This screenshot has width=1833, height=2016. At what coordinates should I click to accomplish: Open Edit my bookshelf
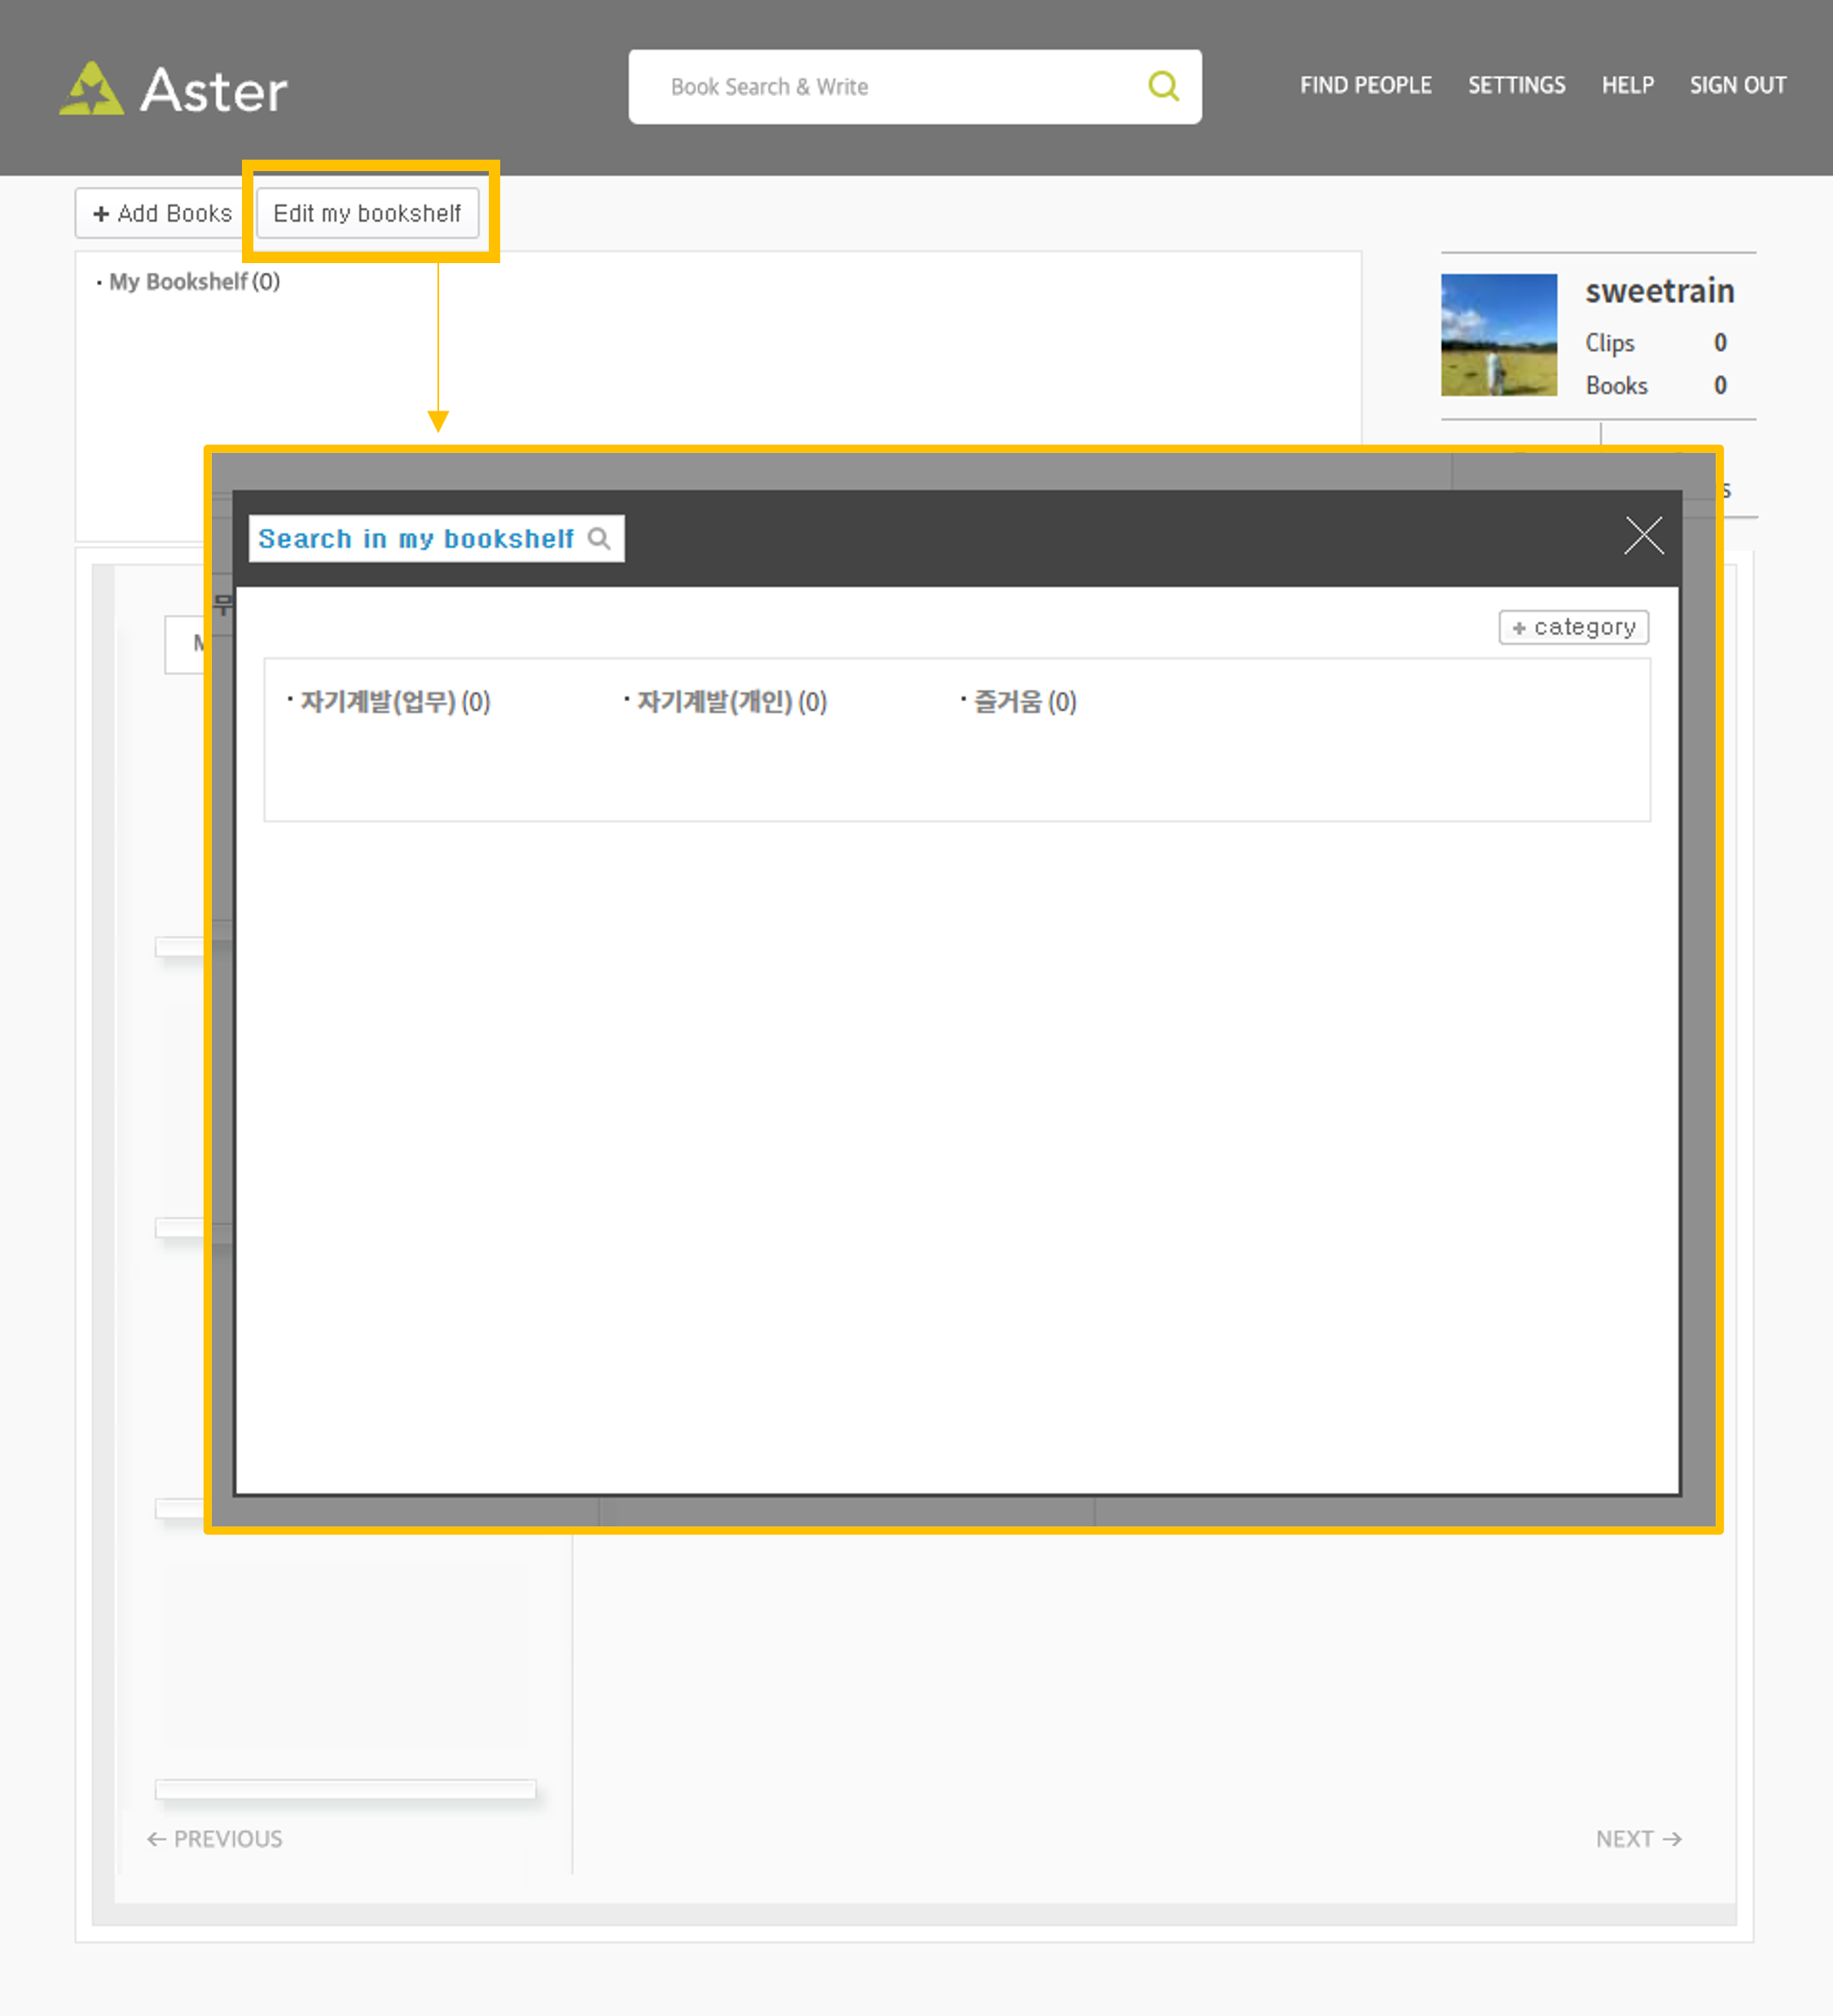(367, 213)
